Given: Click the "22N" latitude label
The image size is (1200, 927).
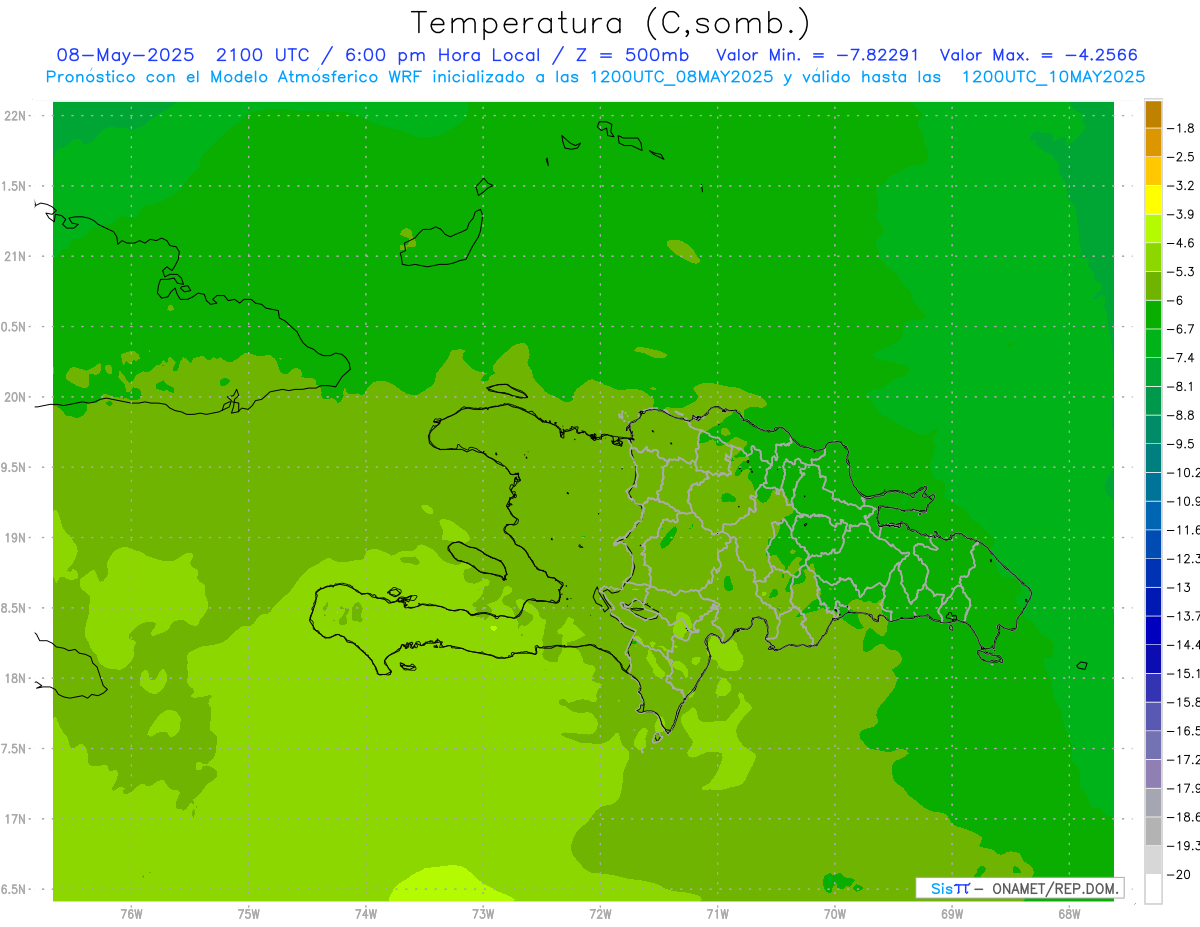Looking at the screenshot, I should 15,115.
